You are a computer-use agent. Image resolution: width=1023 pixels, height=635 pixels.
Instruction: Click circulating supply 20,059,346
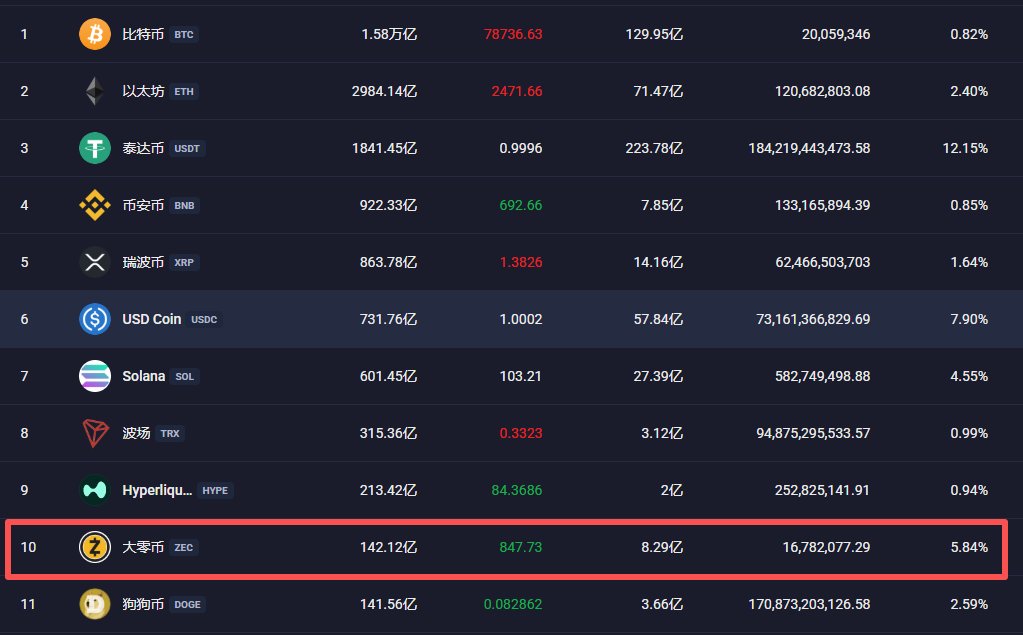coord(836,34)
